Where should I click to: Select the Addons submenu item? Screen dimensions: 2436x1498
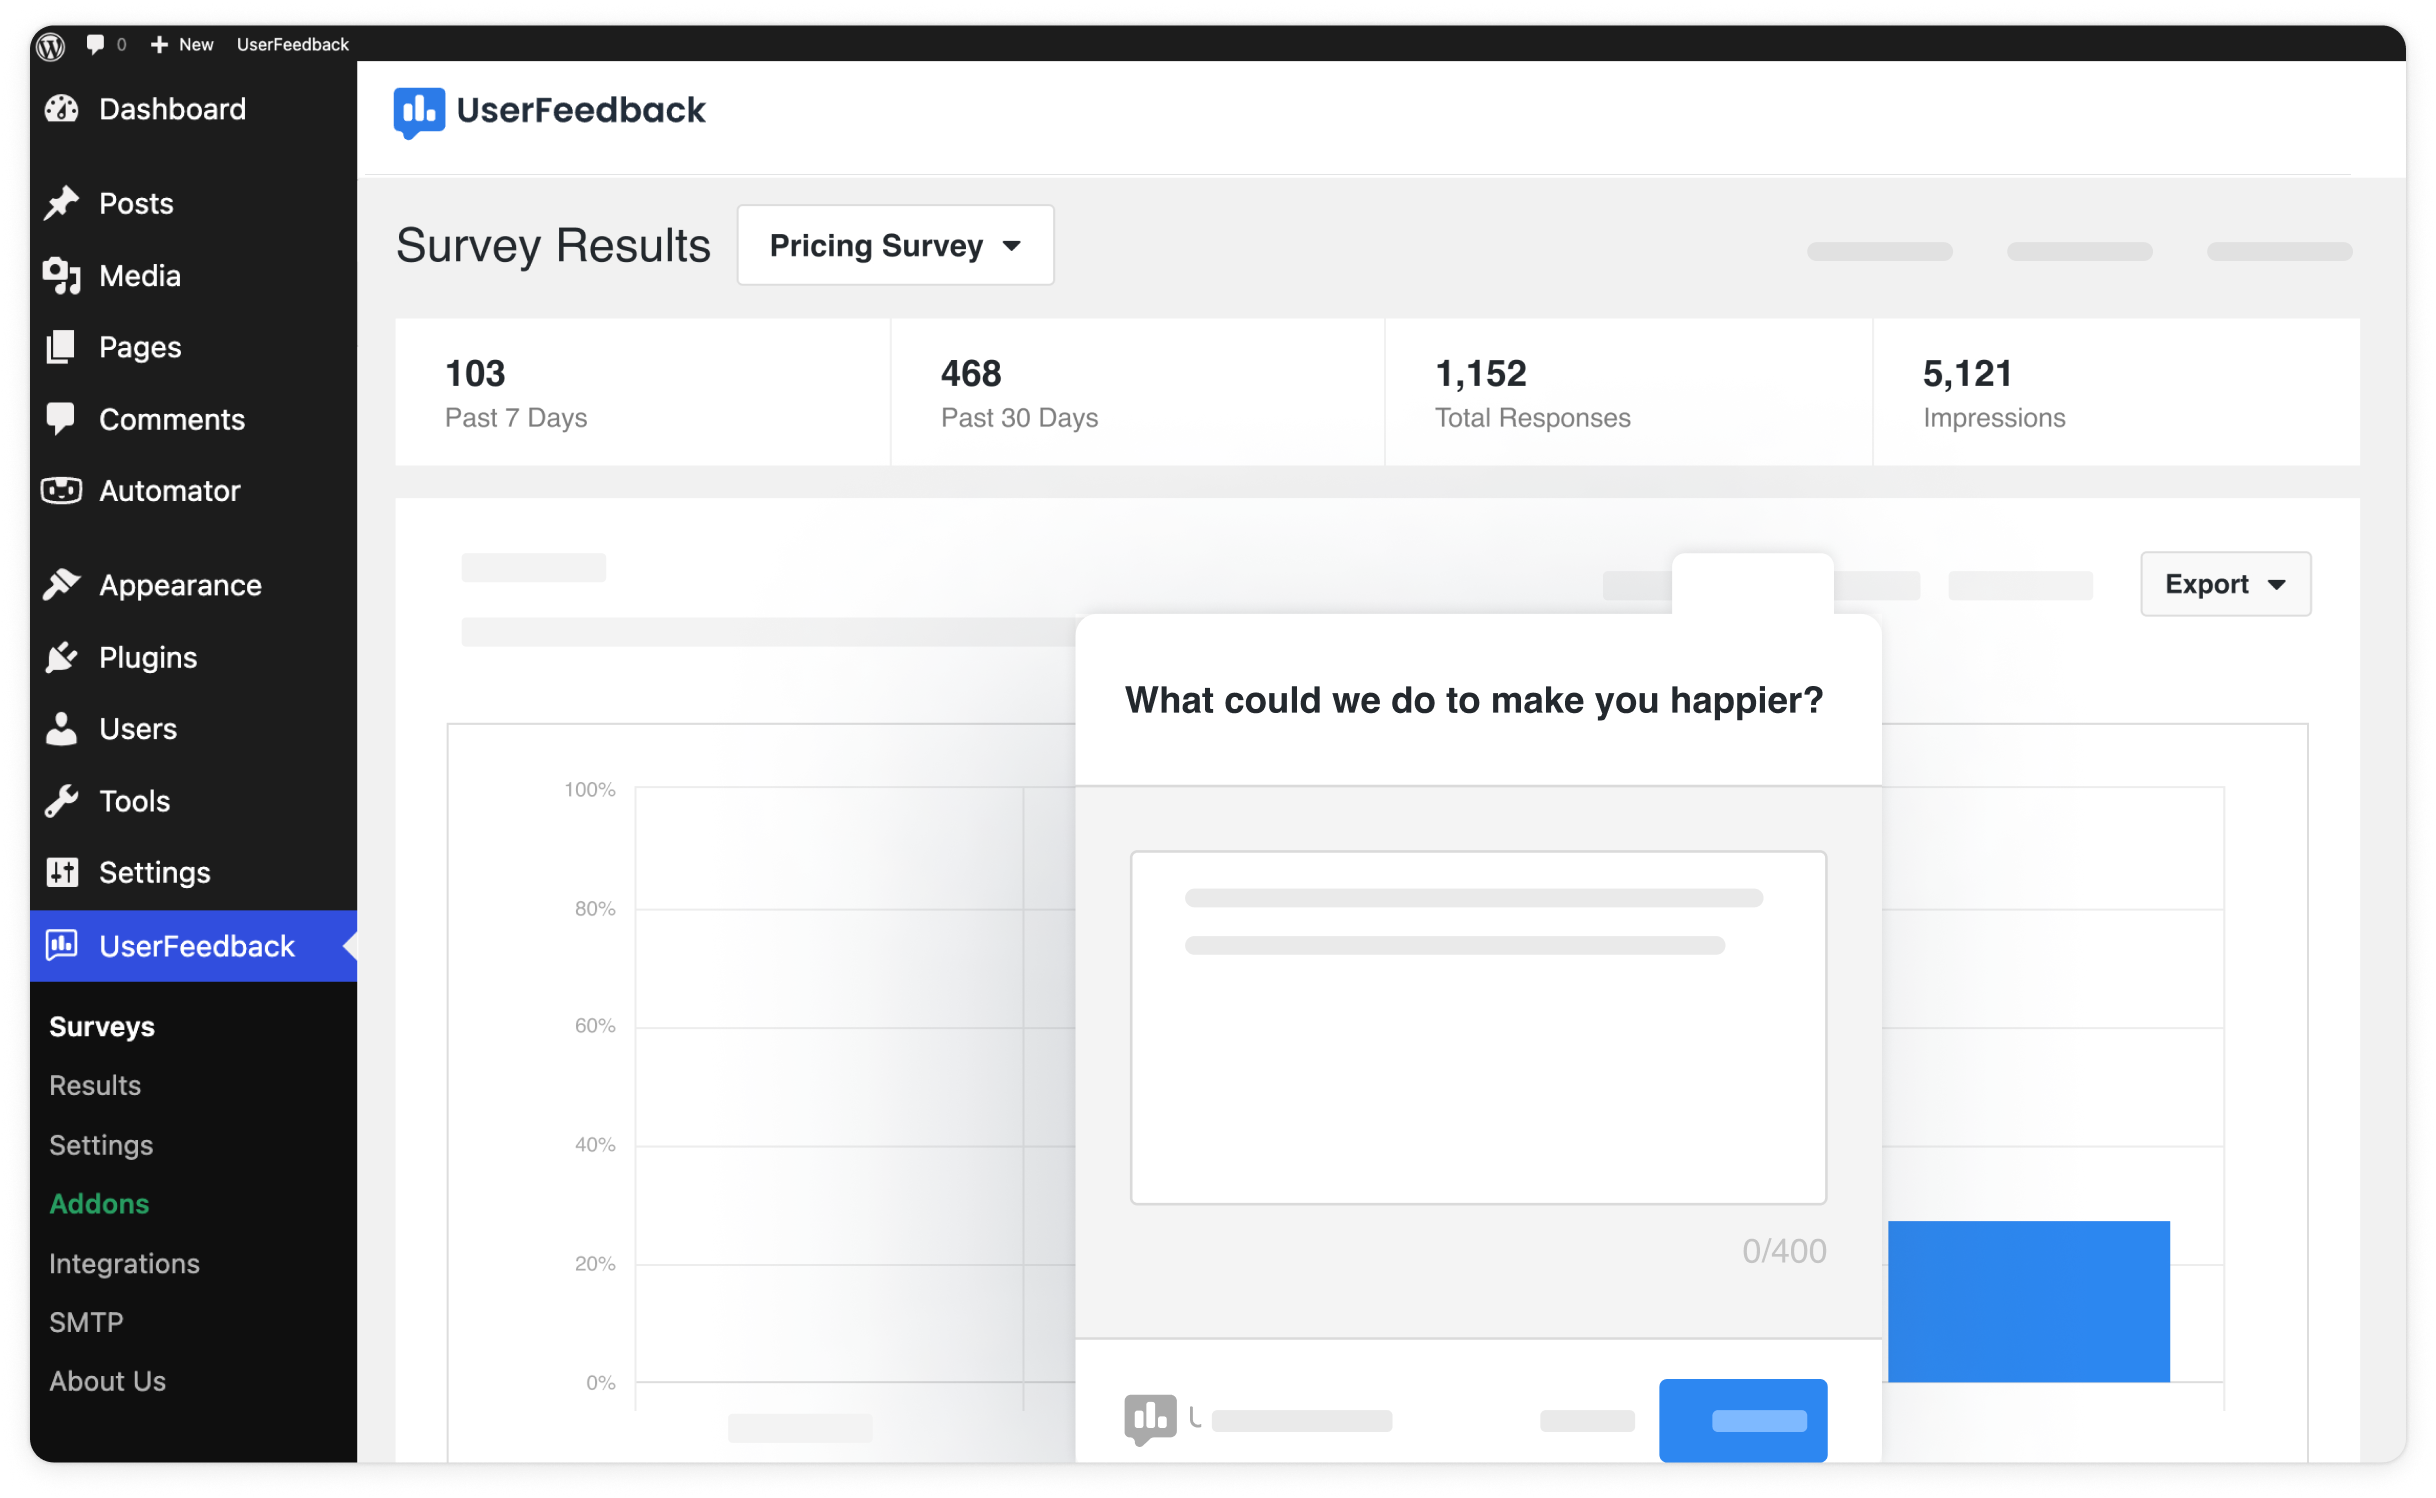(x=101, y=1202)
